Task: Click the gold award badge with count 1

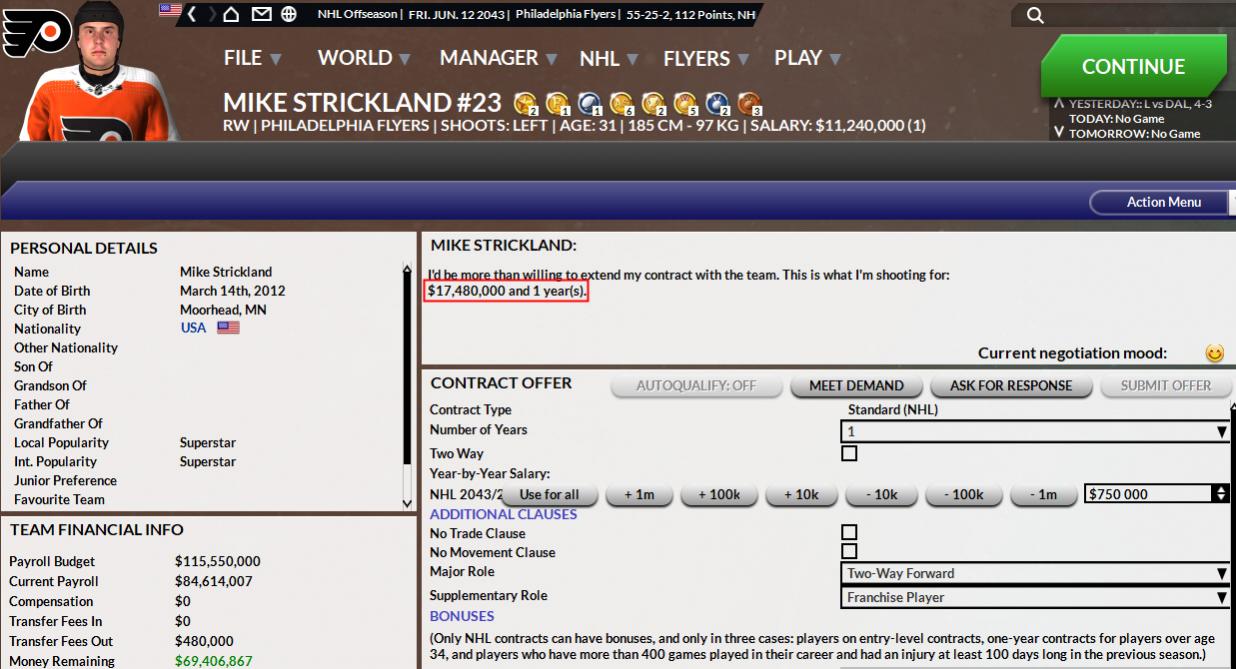Action: click(558, 103)
